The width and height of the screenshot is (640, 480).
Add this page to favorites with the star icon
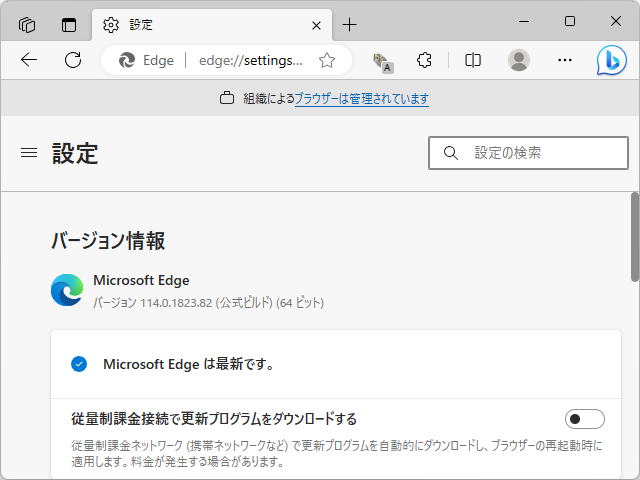tap(327, 60)
